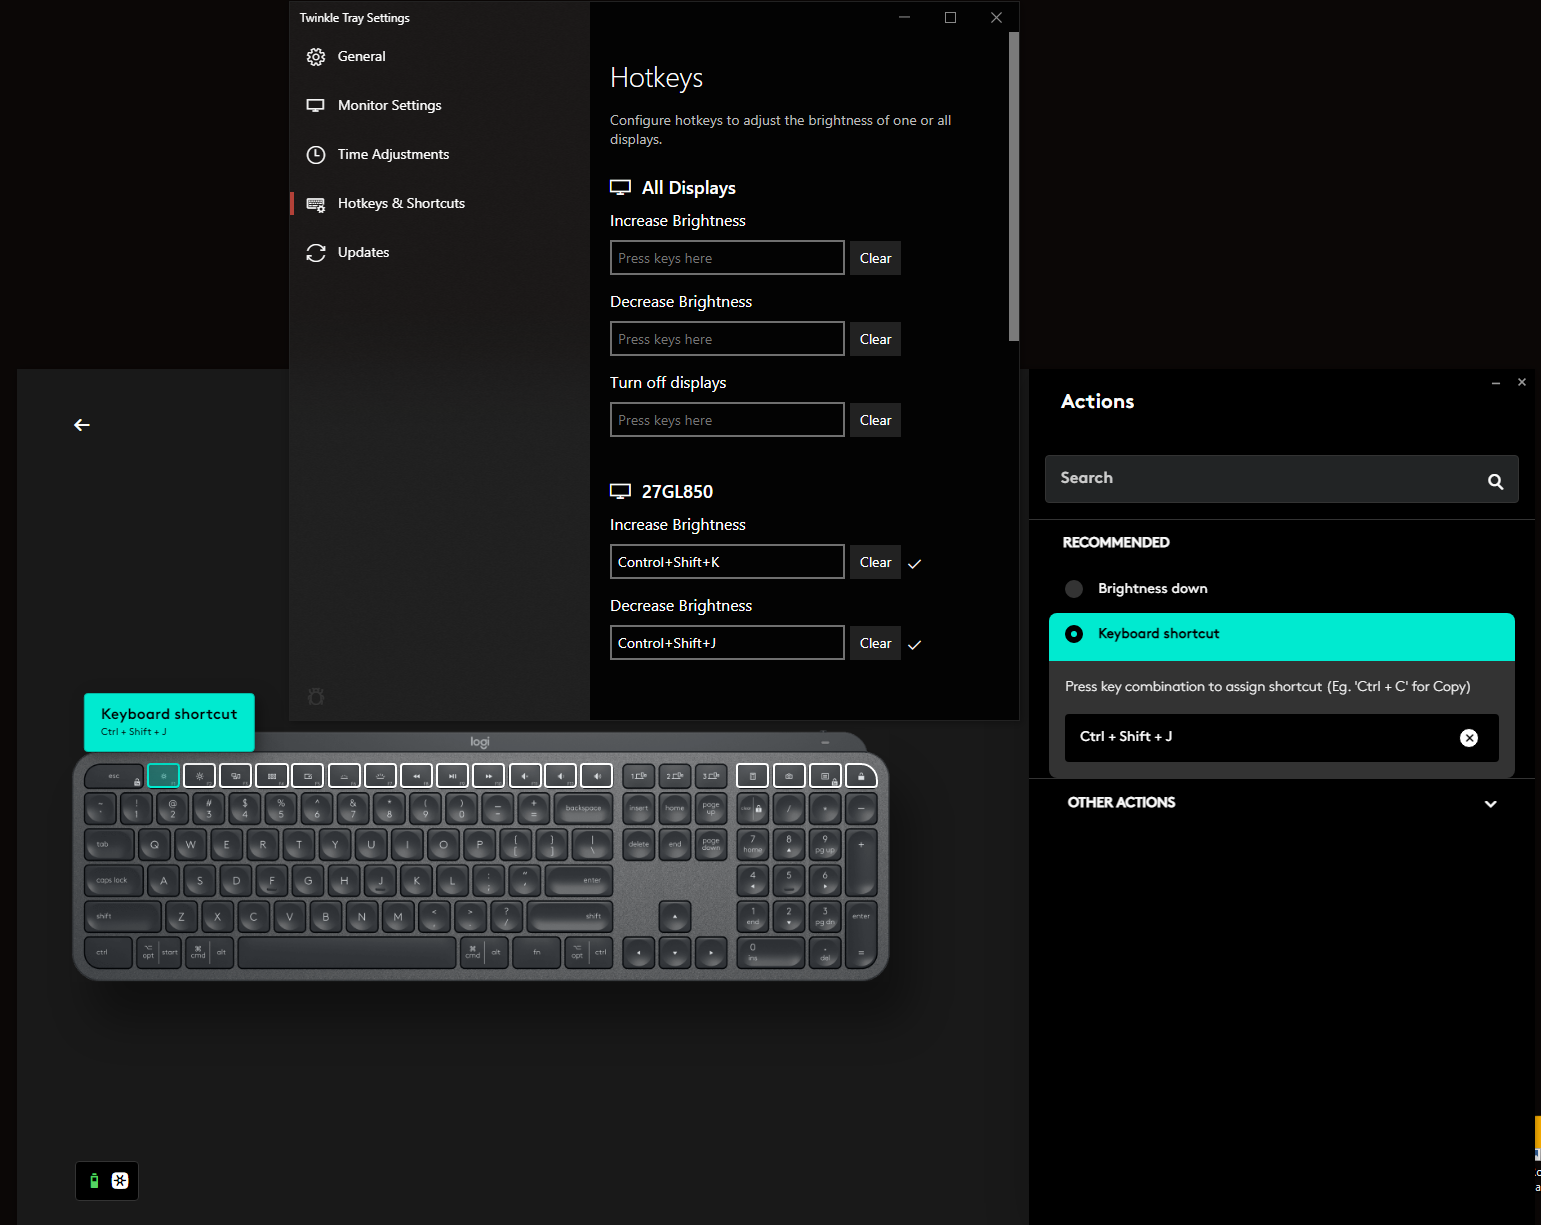1541x1225 pixels.
Task: Select Easy-Switch device 3 key
Action: click(x=711, y=776)
